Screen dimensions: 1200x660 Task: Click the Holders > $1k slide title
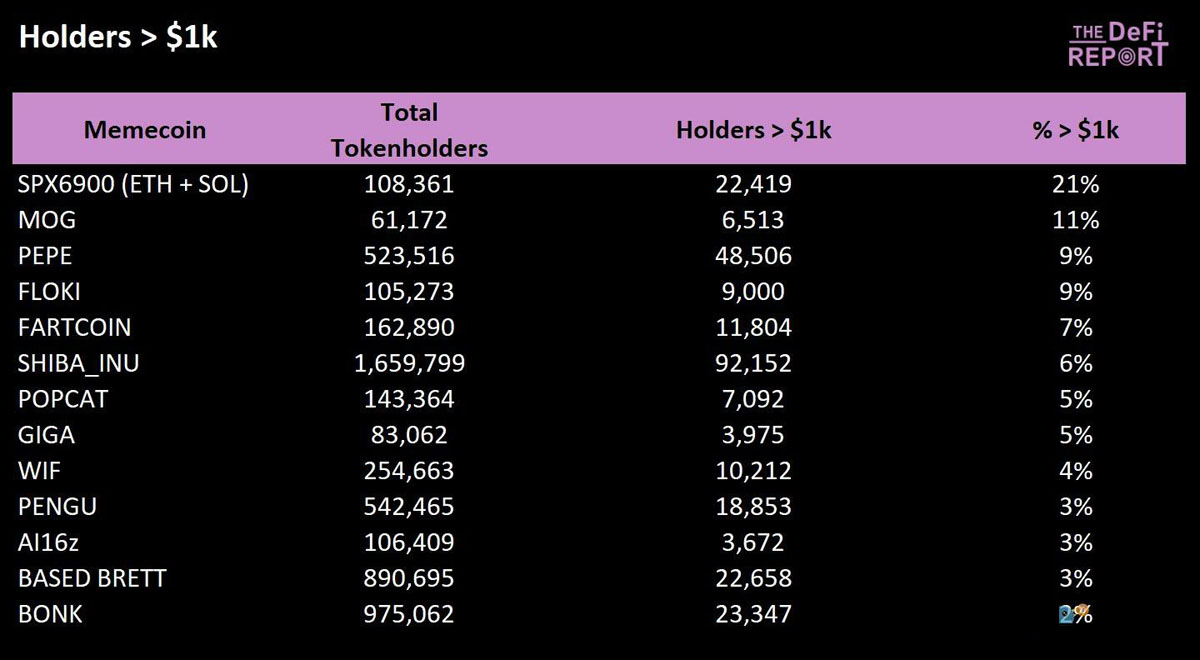118,37
